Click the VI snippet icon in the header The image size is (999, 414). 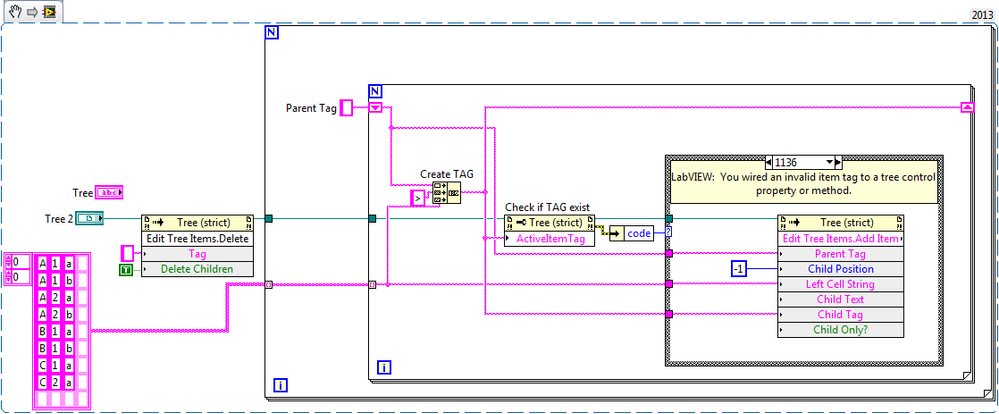coord(48,11)
